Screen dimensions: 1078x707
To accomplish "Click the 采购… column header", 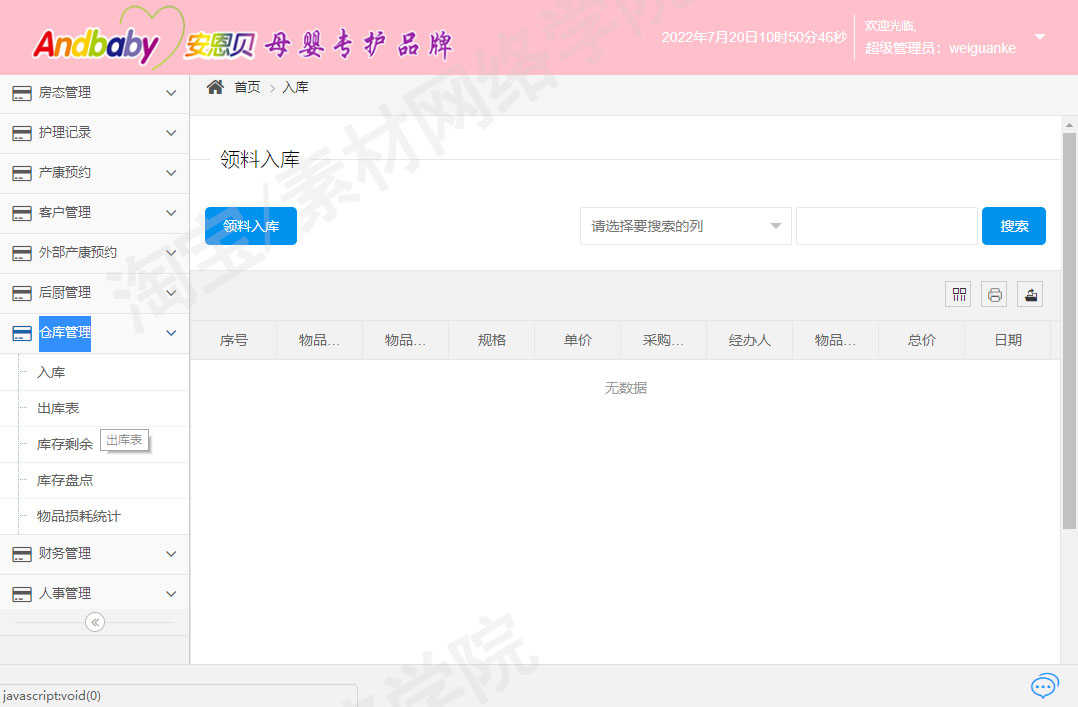I will pyautogui.click(x=663, y=340).
